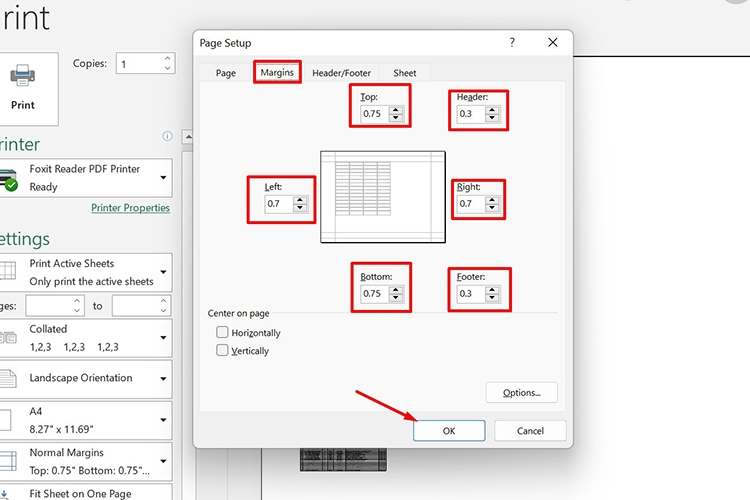Open the Landscape Orientation dropdown
Image resolution: width=750 pixels, height=500 pixels.
163,379
